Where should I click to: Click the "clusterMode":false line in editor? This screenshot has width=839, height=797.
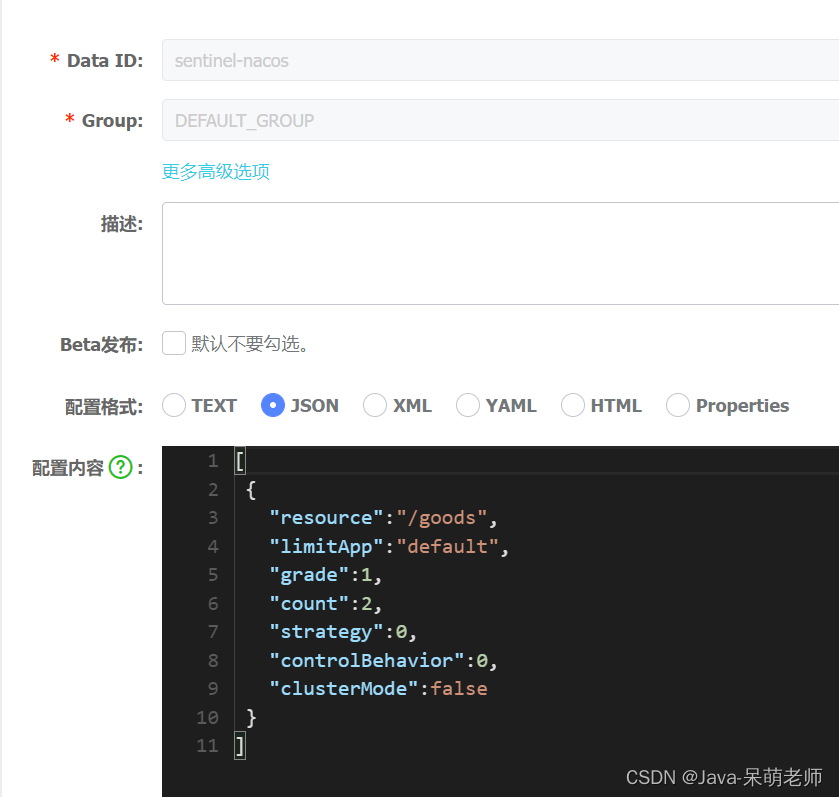[378, 688]
